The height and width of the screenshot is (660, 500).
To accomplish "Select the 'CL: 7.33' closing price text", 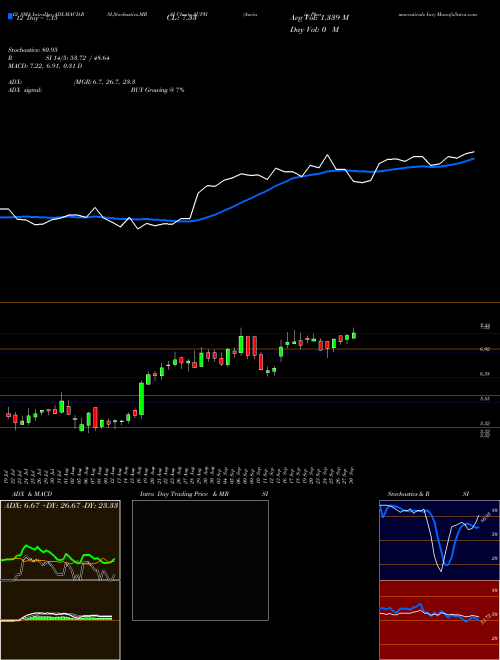I will [x=182, y=18].
